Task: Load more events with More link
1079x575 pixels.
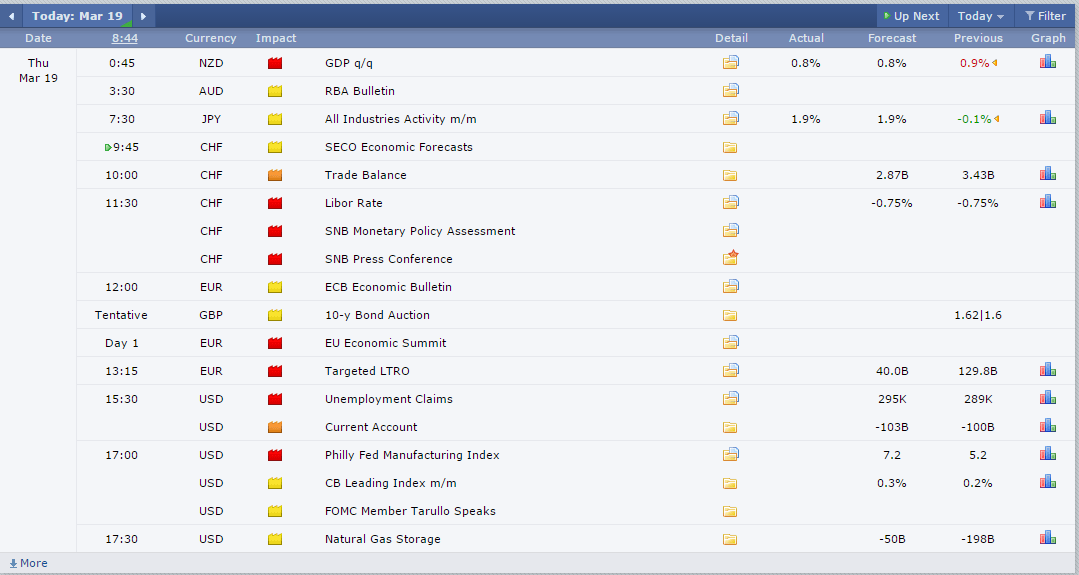Action: coord(28,563)
